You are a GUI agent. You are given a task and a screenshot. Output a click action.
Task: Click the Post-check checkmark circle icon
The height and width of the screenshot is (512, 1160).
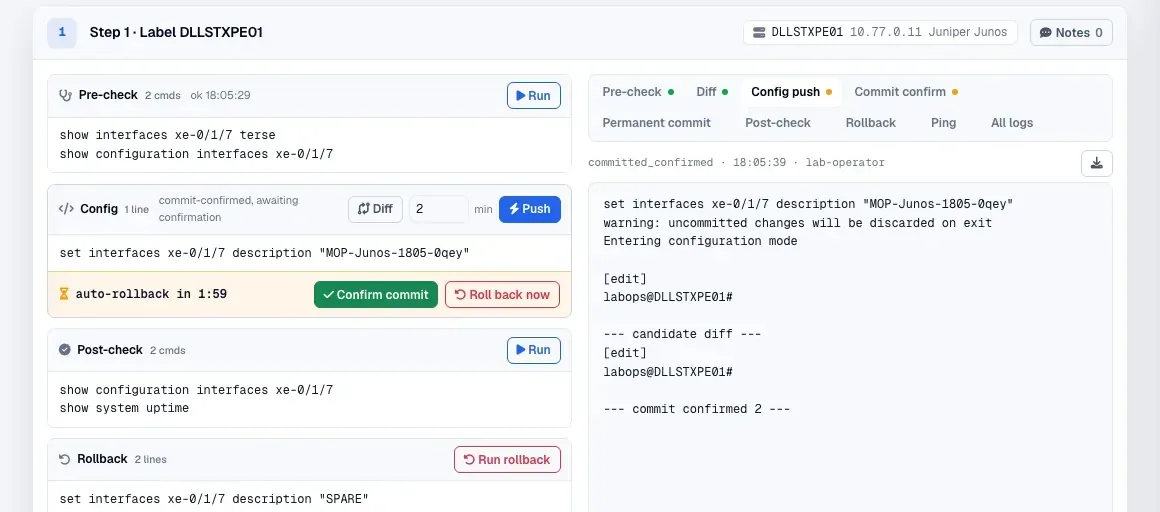64,350
